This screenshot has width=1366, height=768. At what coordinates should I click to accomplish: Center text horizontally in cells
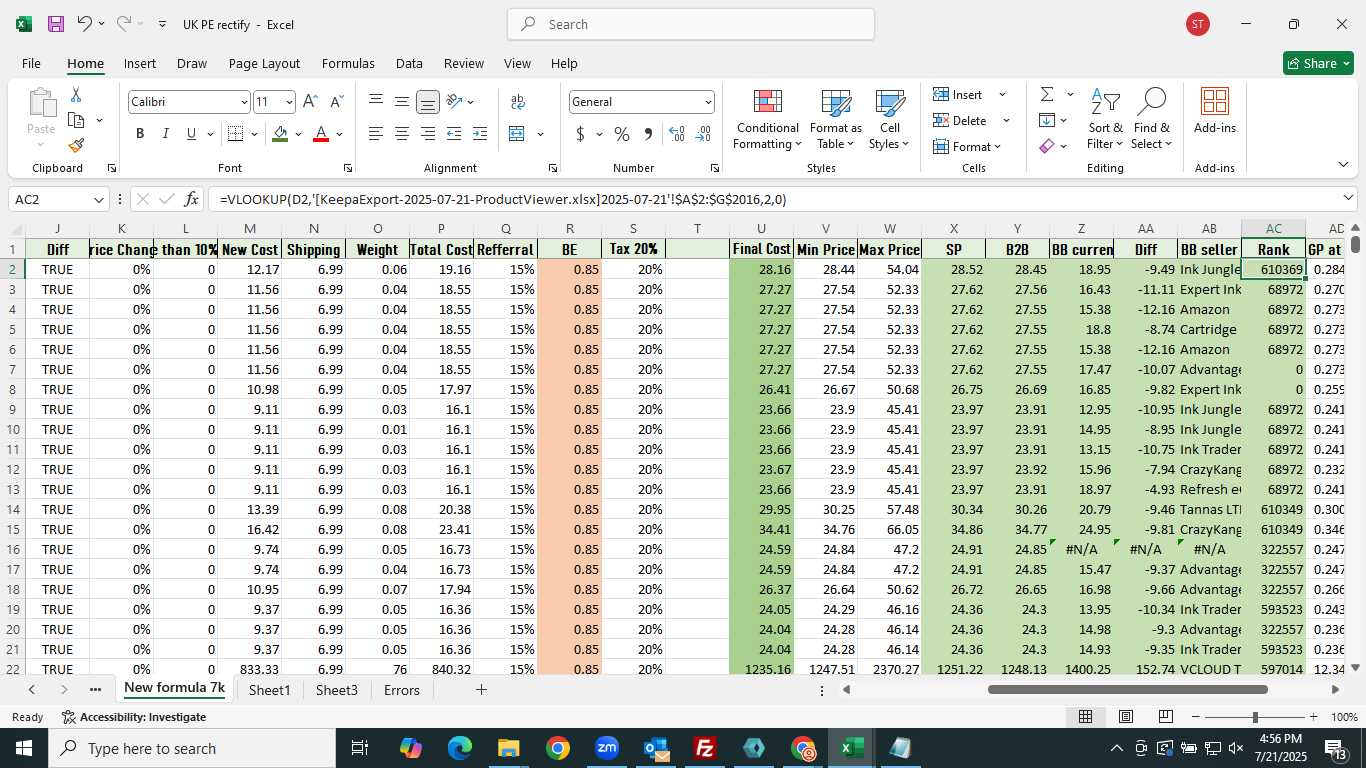[x=402, y=134]
